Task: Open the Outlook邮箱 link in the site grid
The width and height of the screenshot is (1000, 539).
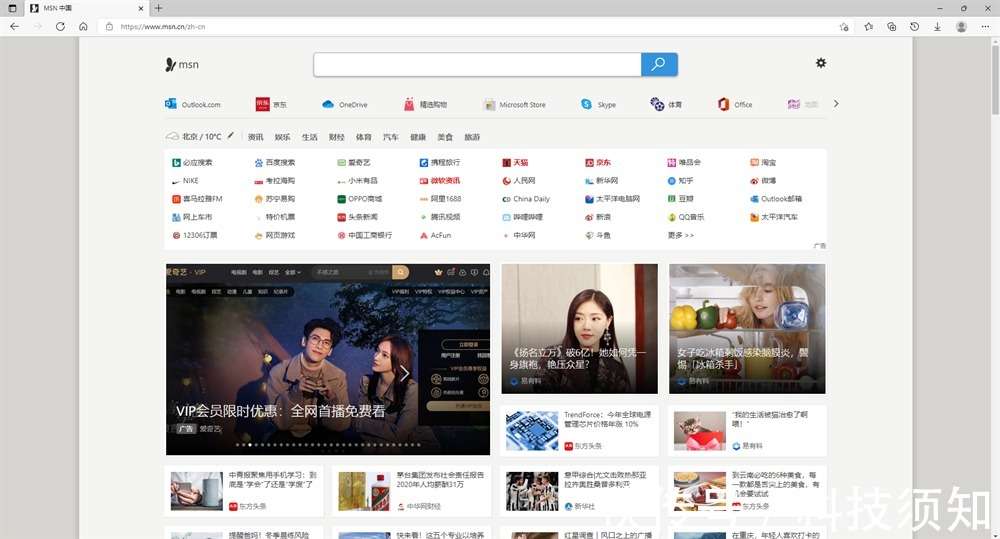Action: pyautogui.click(x=776, y=199)
